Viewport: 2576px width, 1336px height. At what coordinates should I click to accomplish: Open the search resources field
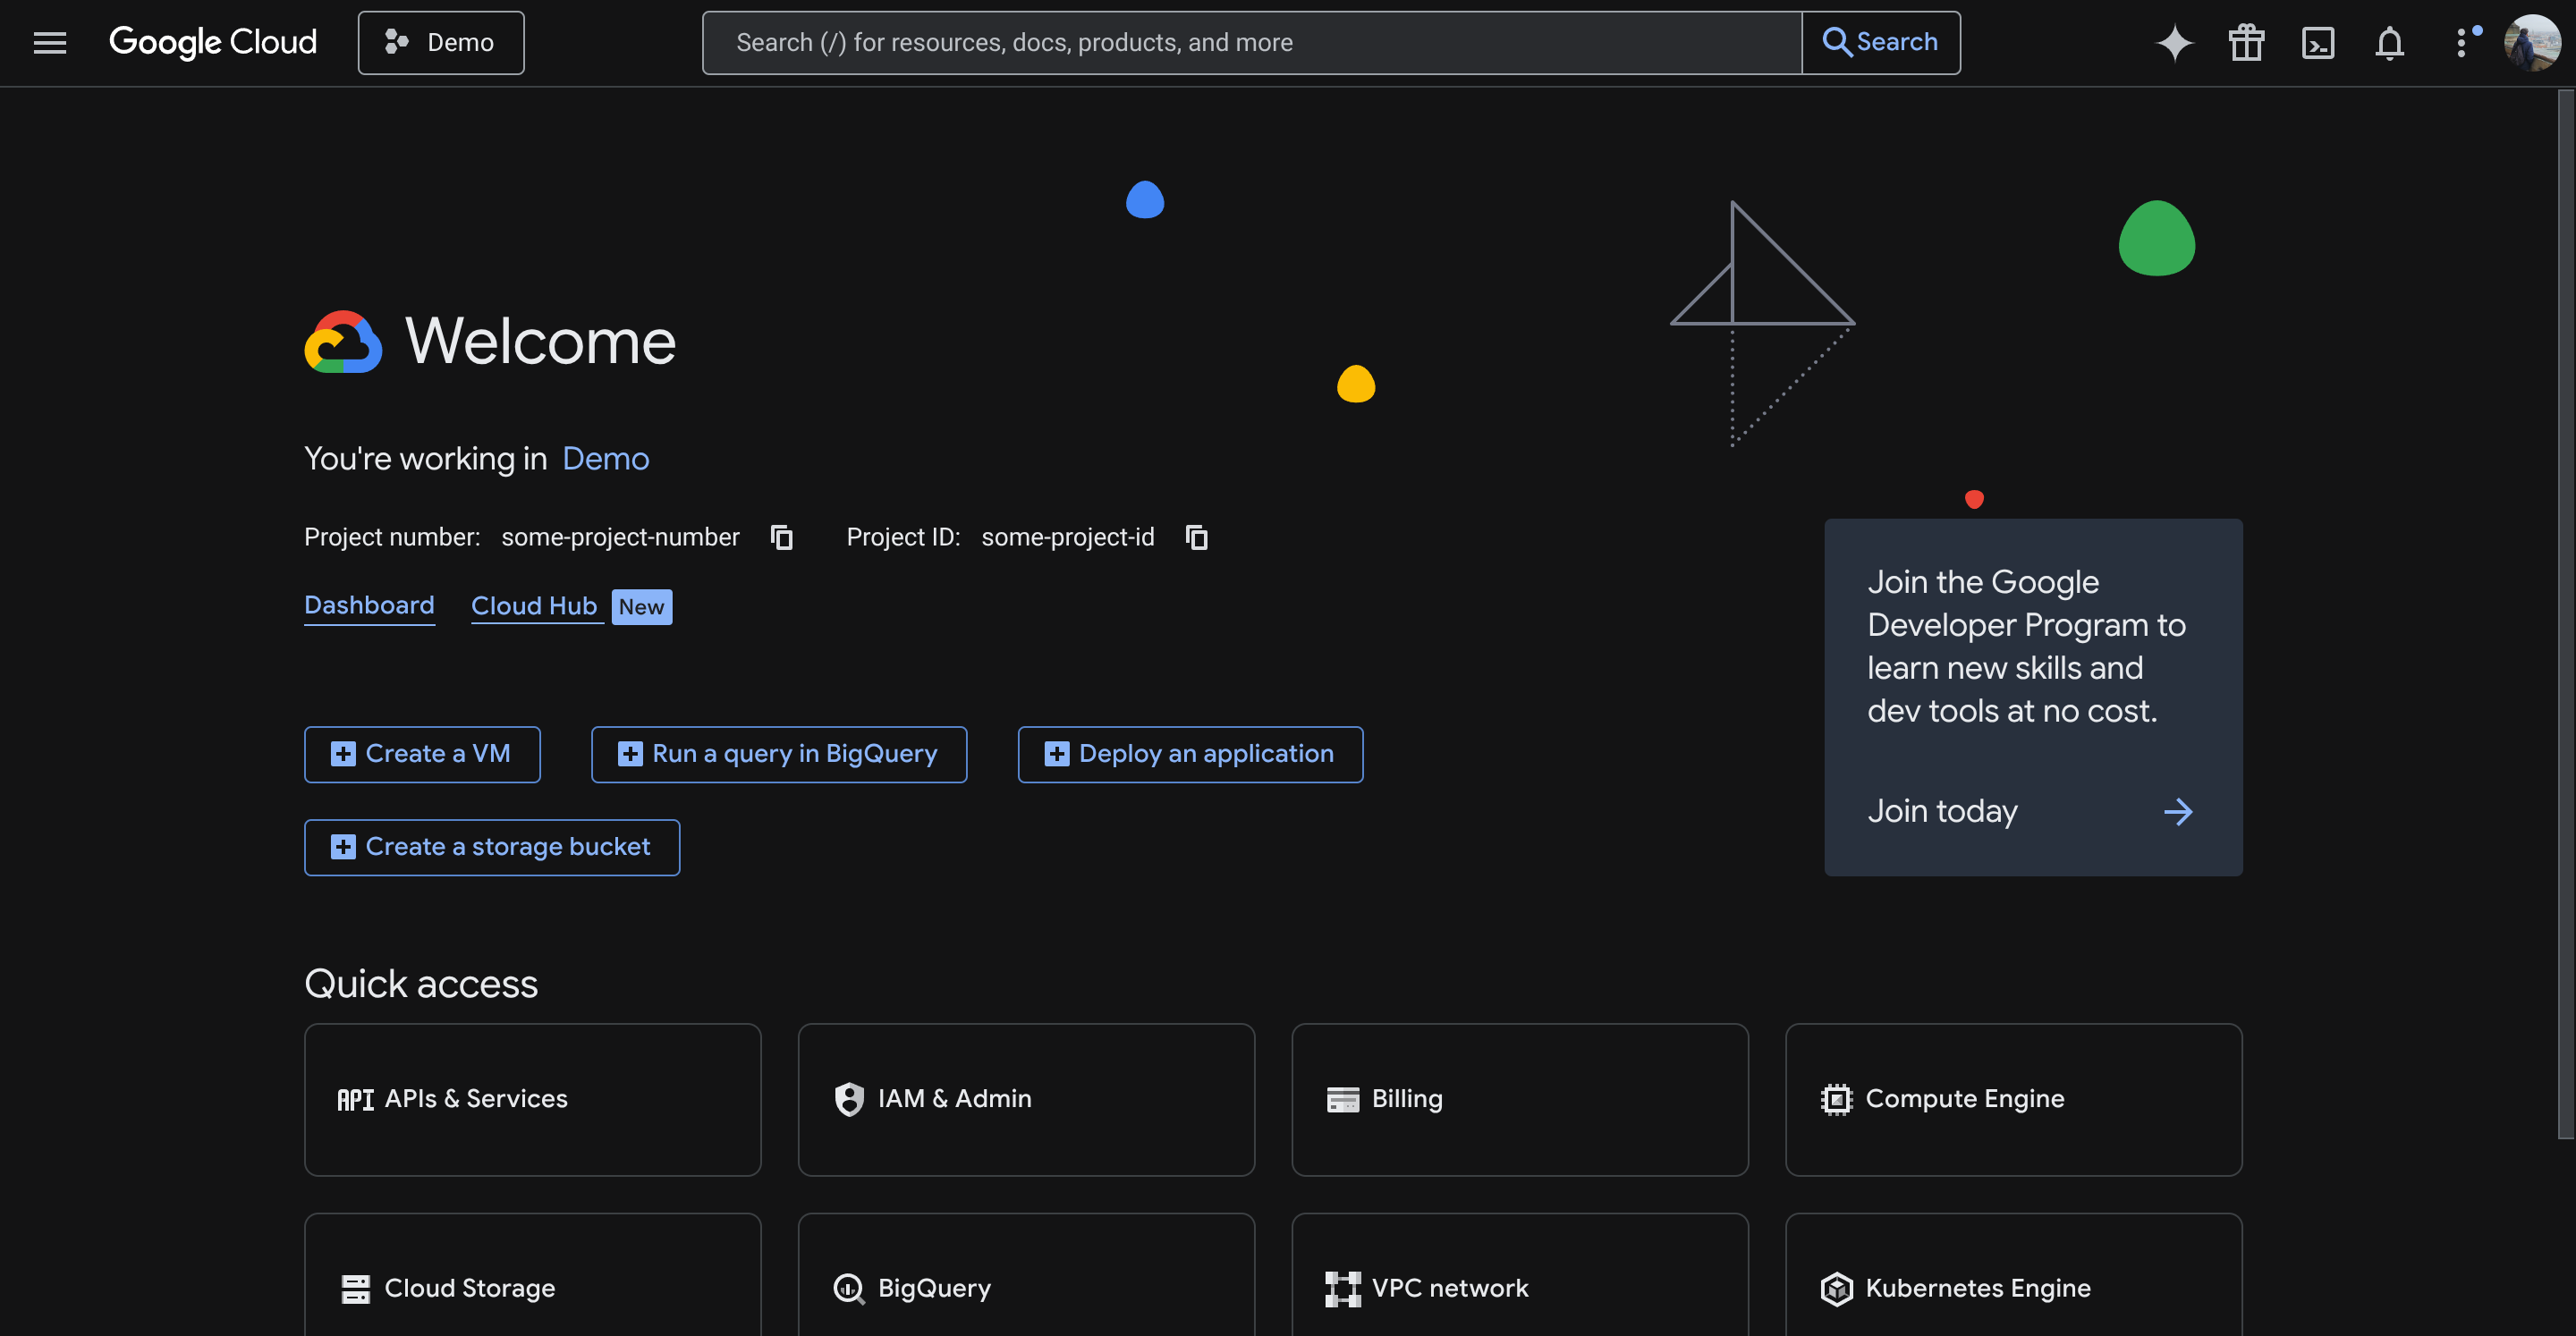(1250, 42)
